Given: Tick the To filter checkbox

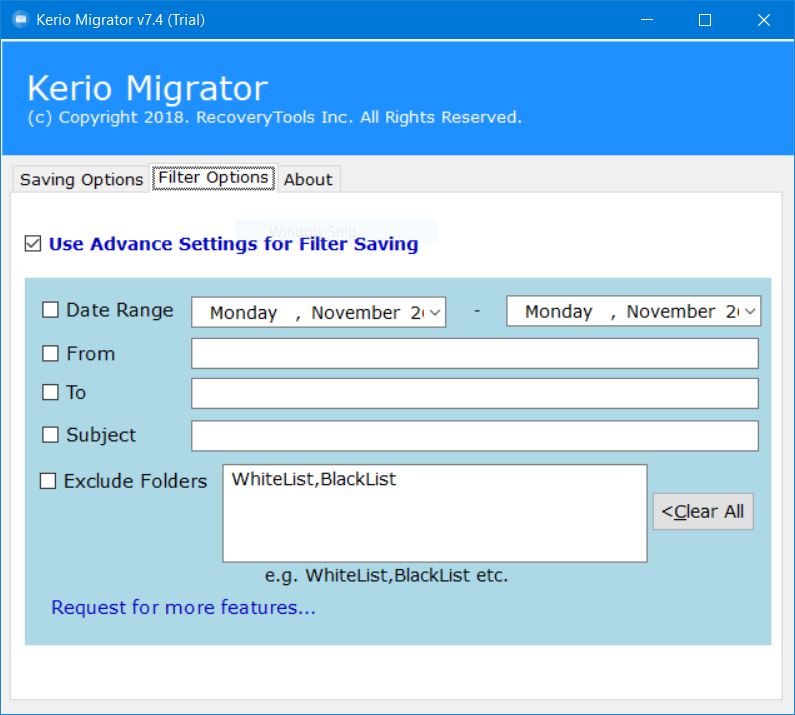Looking at the screenshot, I should [50, 392].
